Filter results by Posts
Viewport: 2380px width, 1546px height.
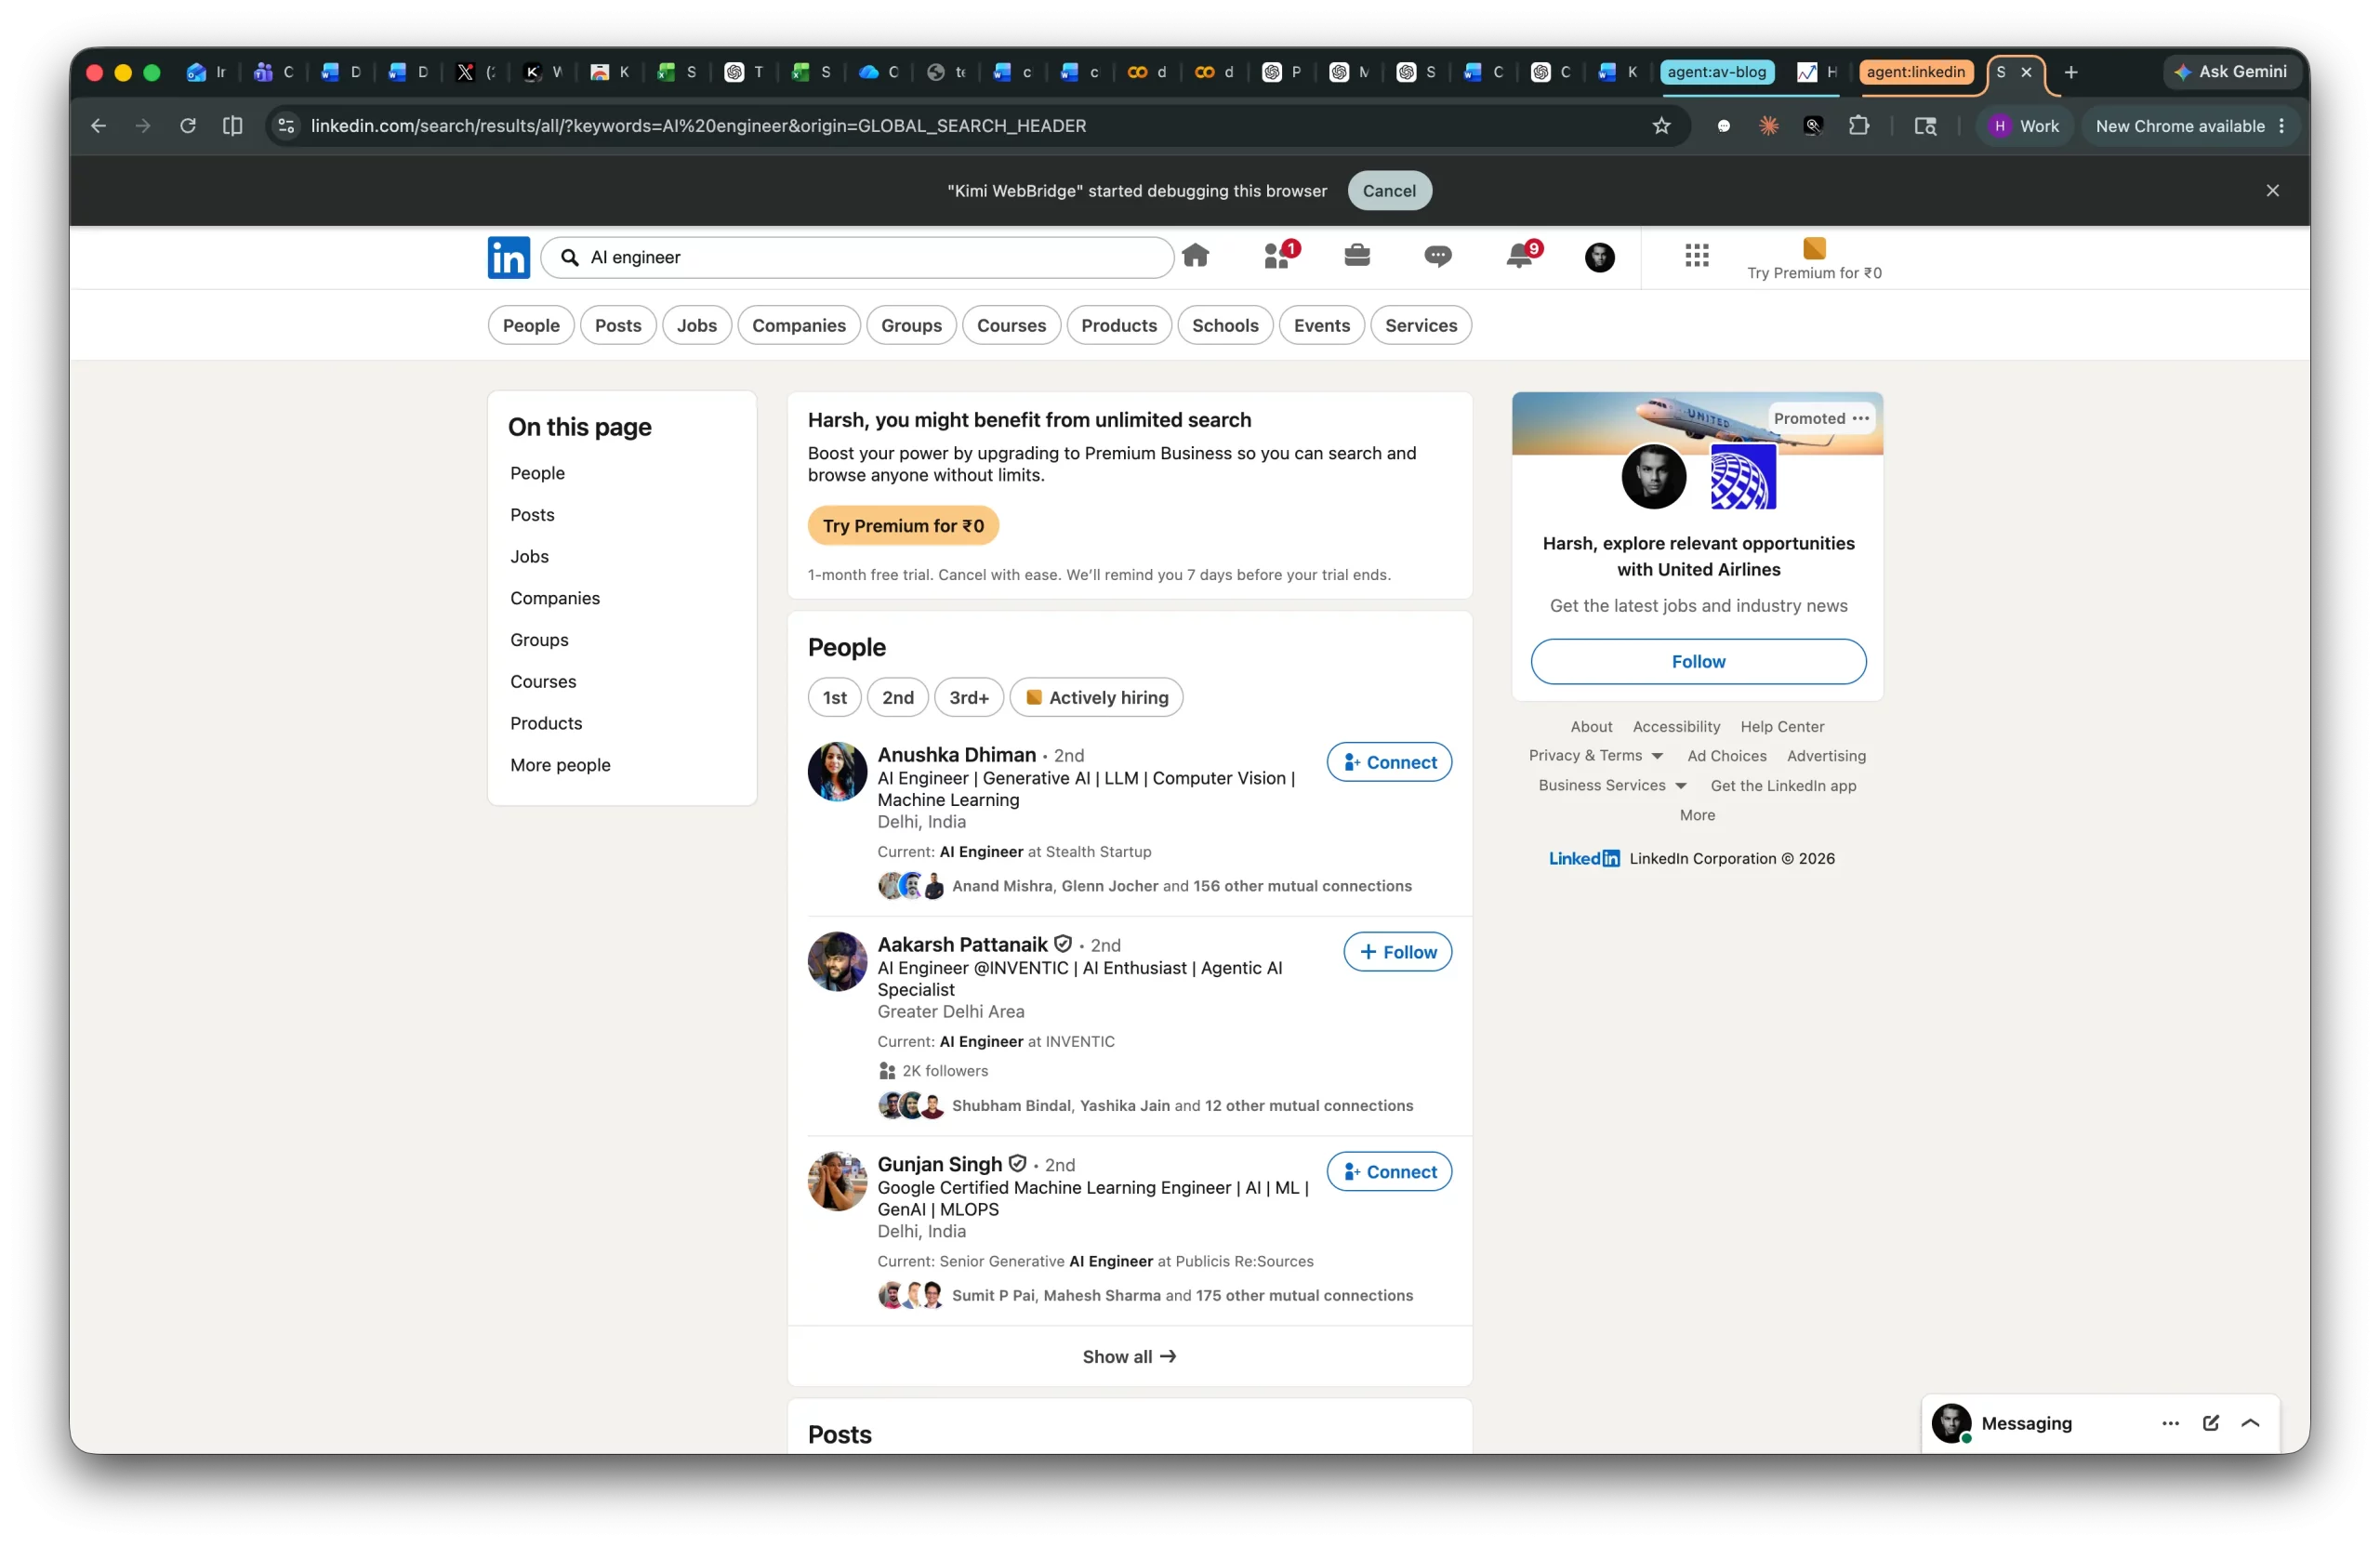pos(618,325)
